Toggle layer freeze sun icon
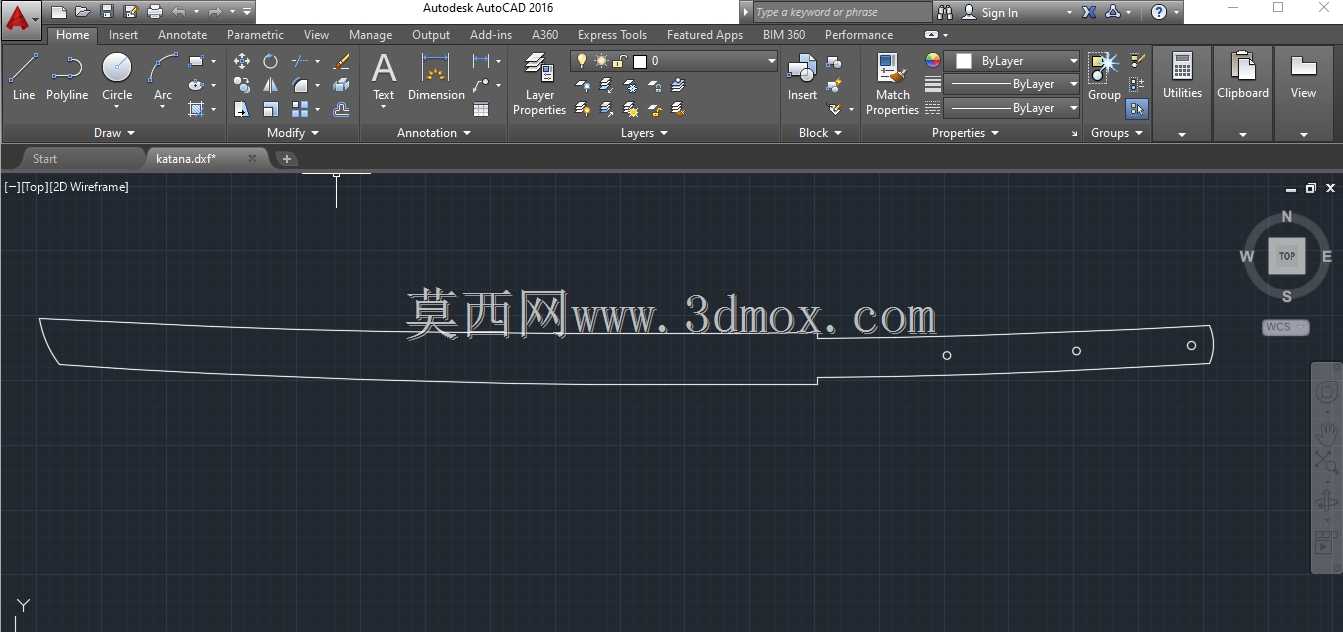The width and height of the screenshot is (1343, 632). tap(601, 61)
